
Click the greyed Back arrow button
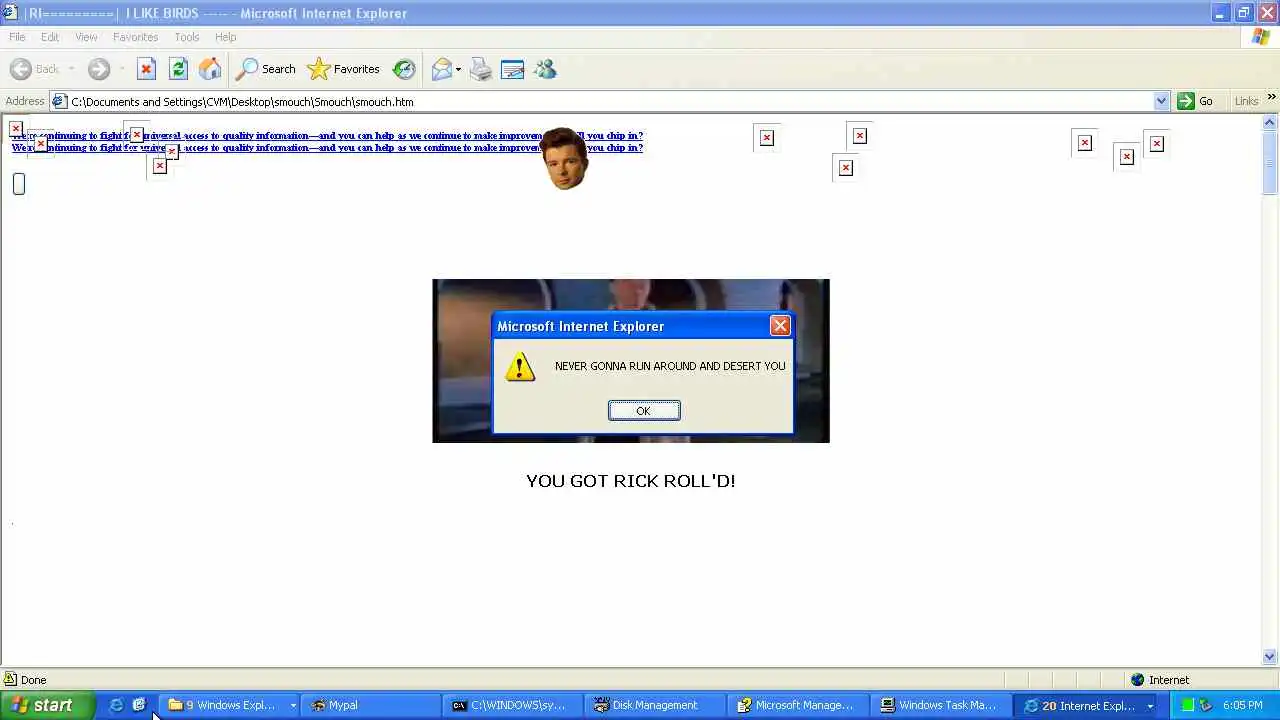point(35,69)
